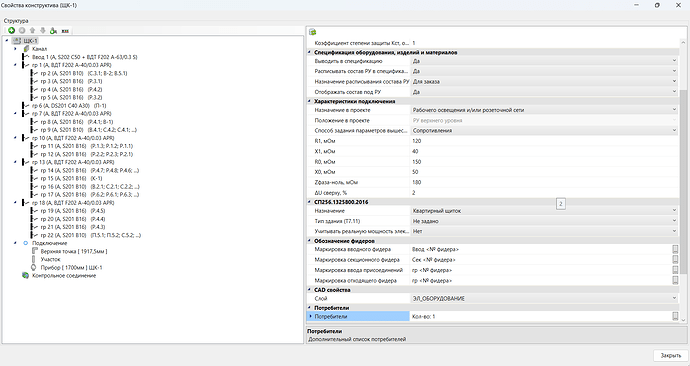
Task: Click the ΔU сверху, % value field
Action: coord(544,193)
